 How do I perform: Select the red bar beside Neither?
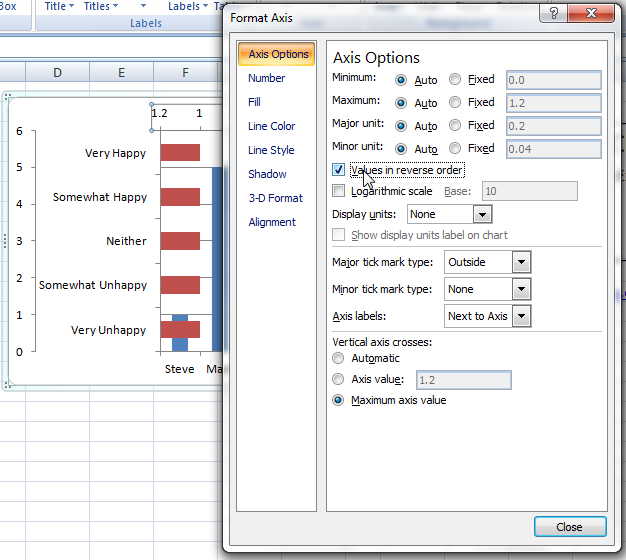point(180,241)
